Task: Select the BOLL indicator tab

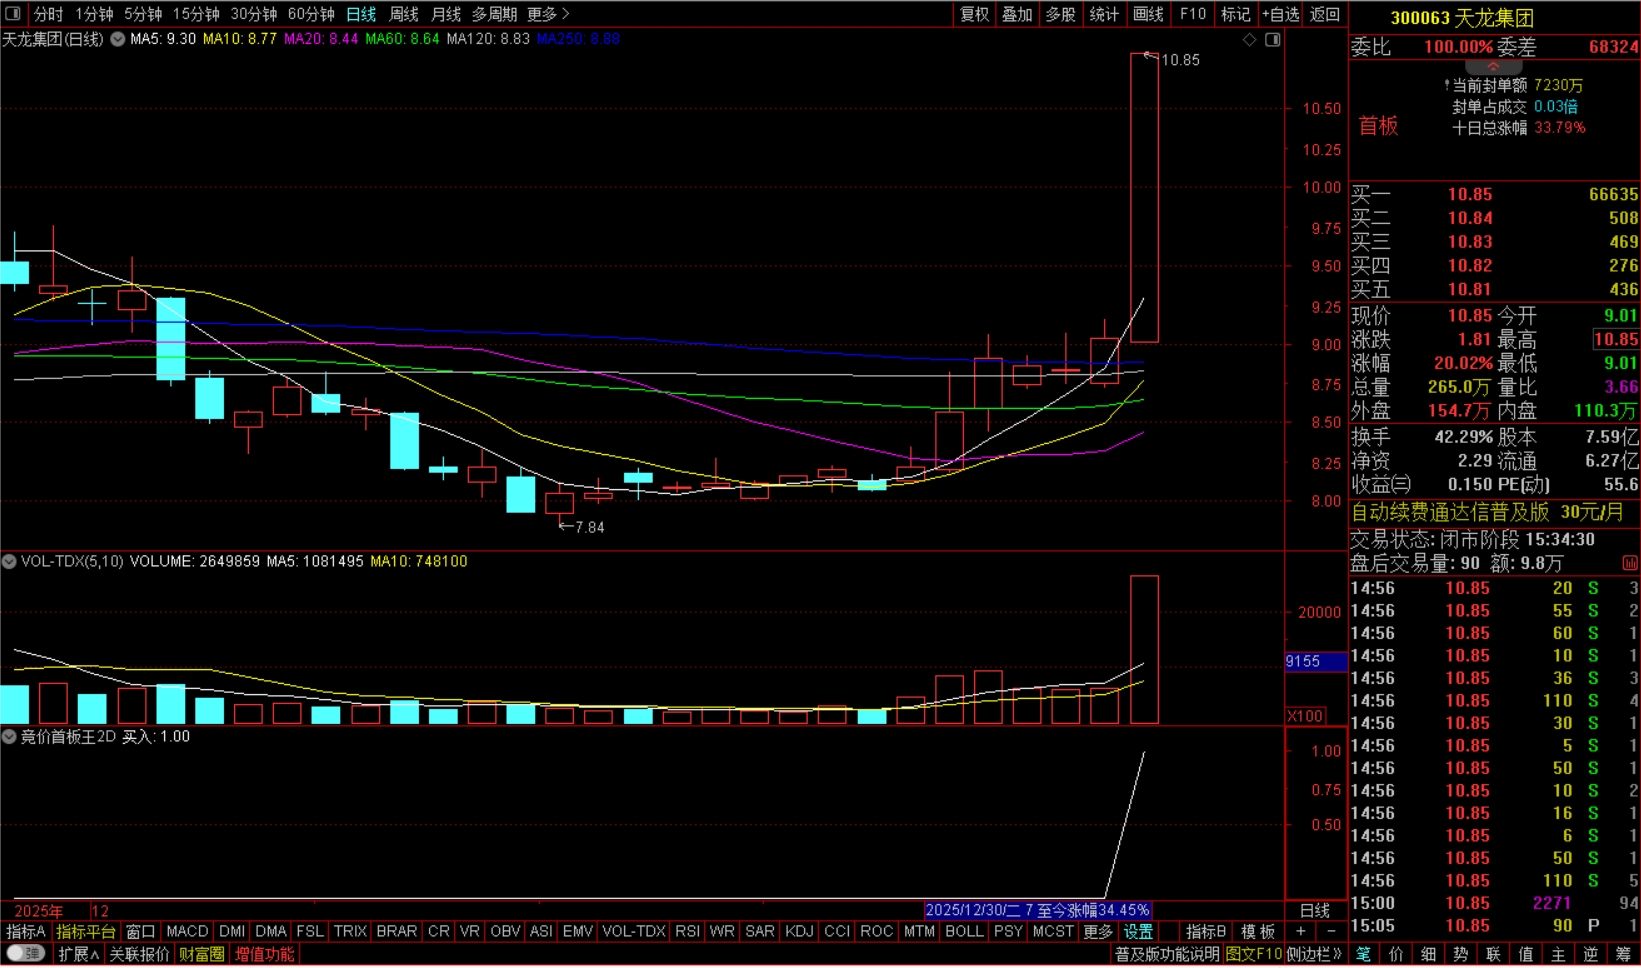Action: [x=964, y=931]
